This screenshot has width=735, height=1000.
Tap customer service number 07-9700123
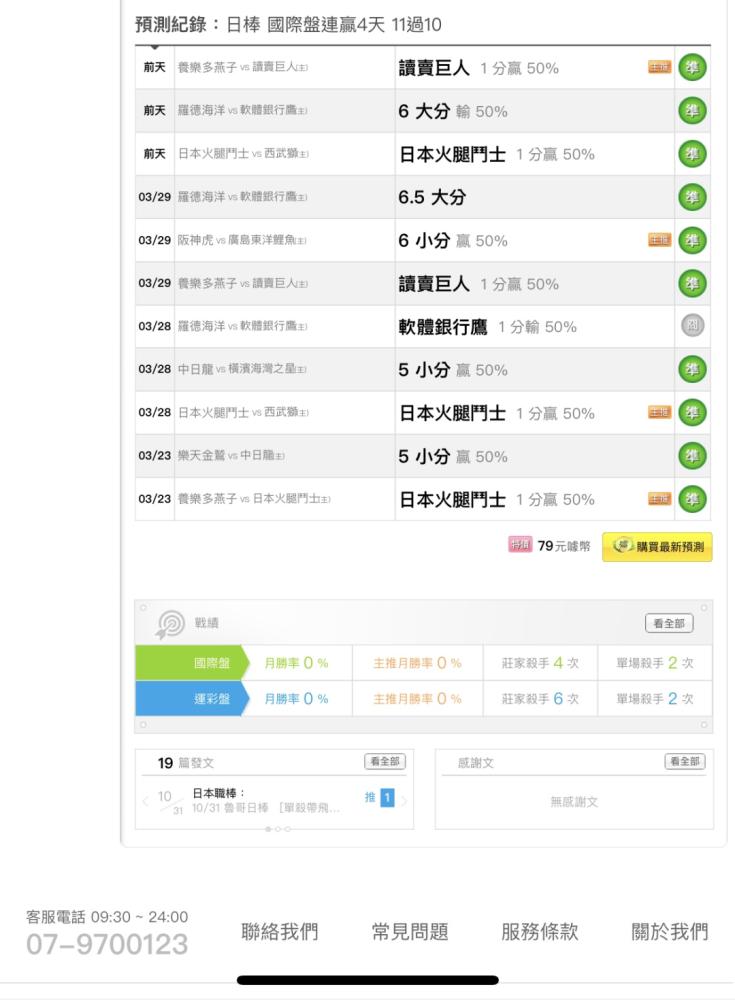107,945
